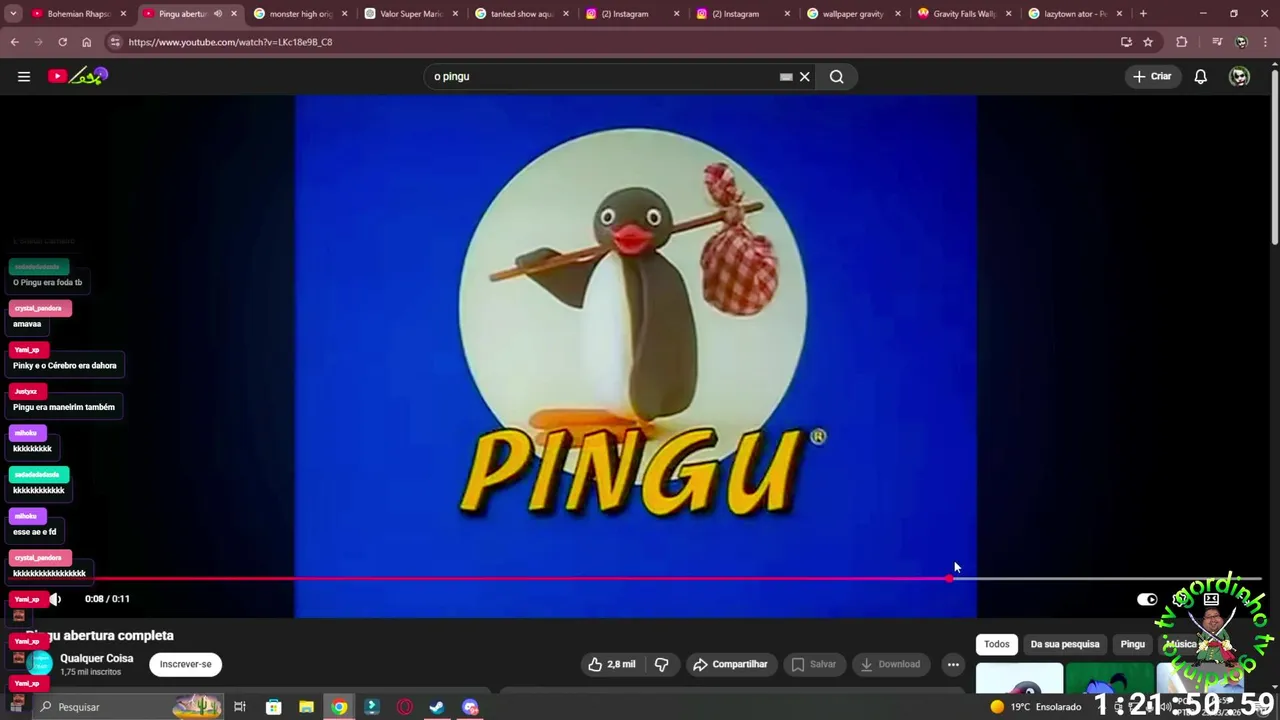Open the 19°C Ensolarado weather widget
Screen dimensions: 1280x720
pyautogui.click(x=1036, y=707)
